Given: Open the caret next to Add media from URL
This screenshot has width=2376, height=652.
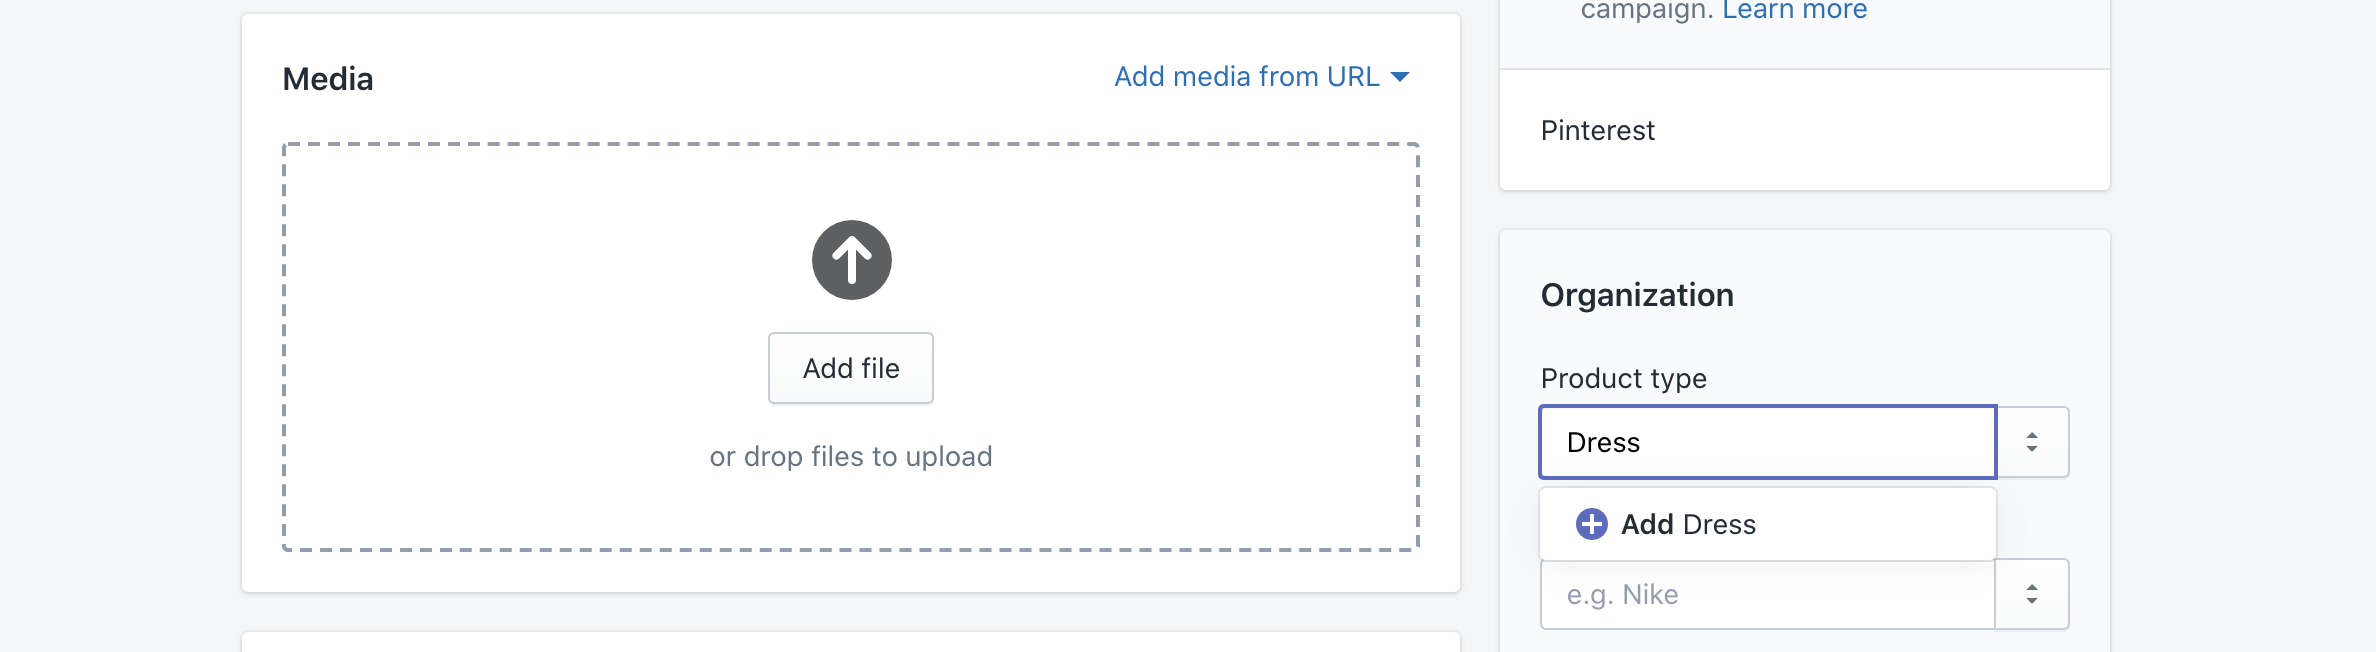Looking at the screenshot, I should tap(1400, 77).
